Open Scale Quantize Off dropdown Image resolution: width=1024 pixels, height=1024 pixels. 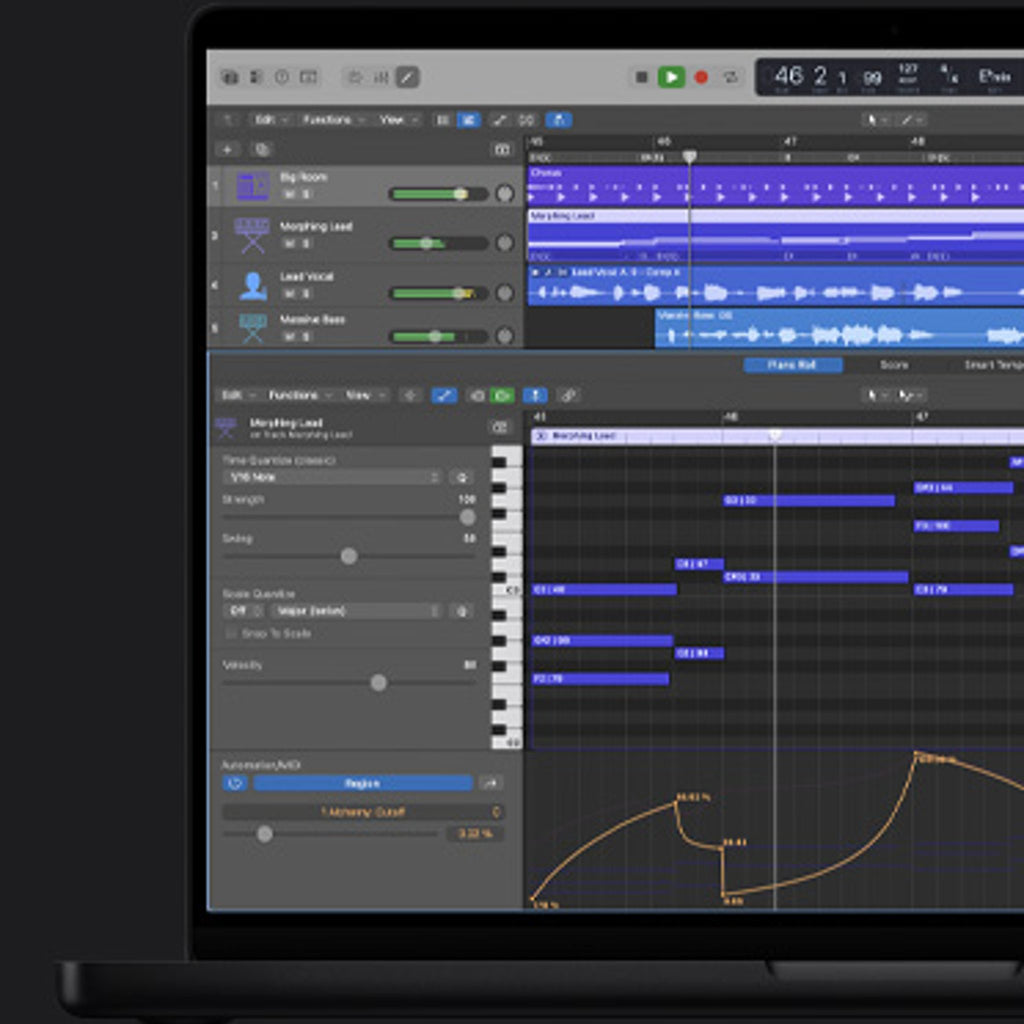point(244,611)
